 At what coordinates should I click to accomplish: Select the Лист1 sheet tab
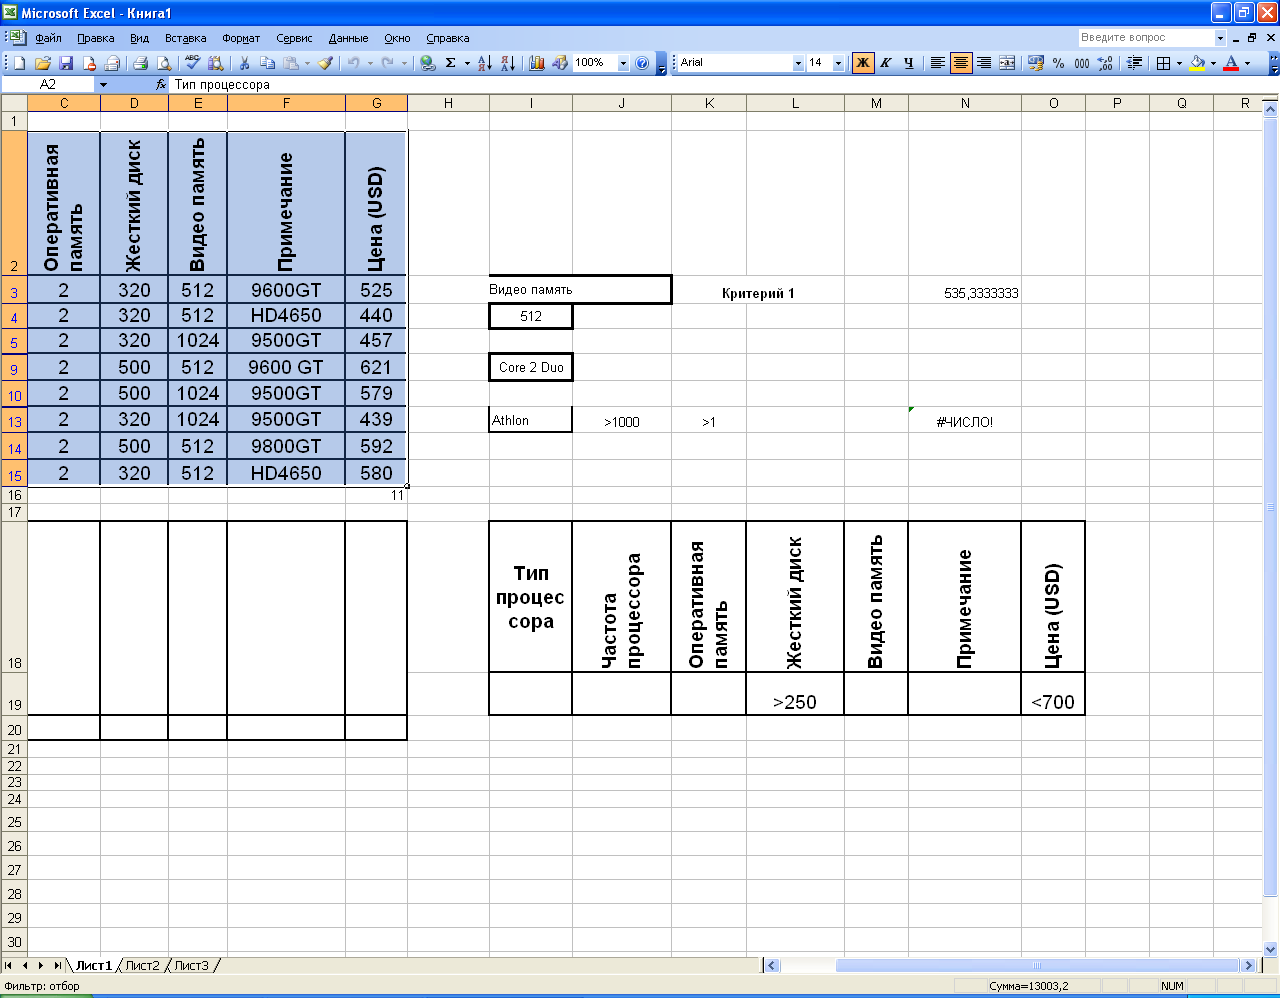coord(94,965)
